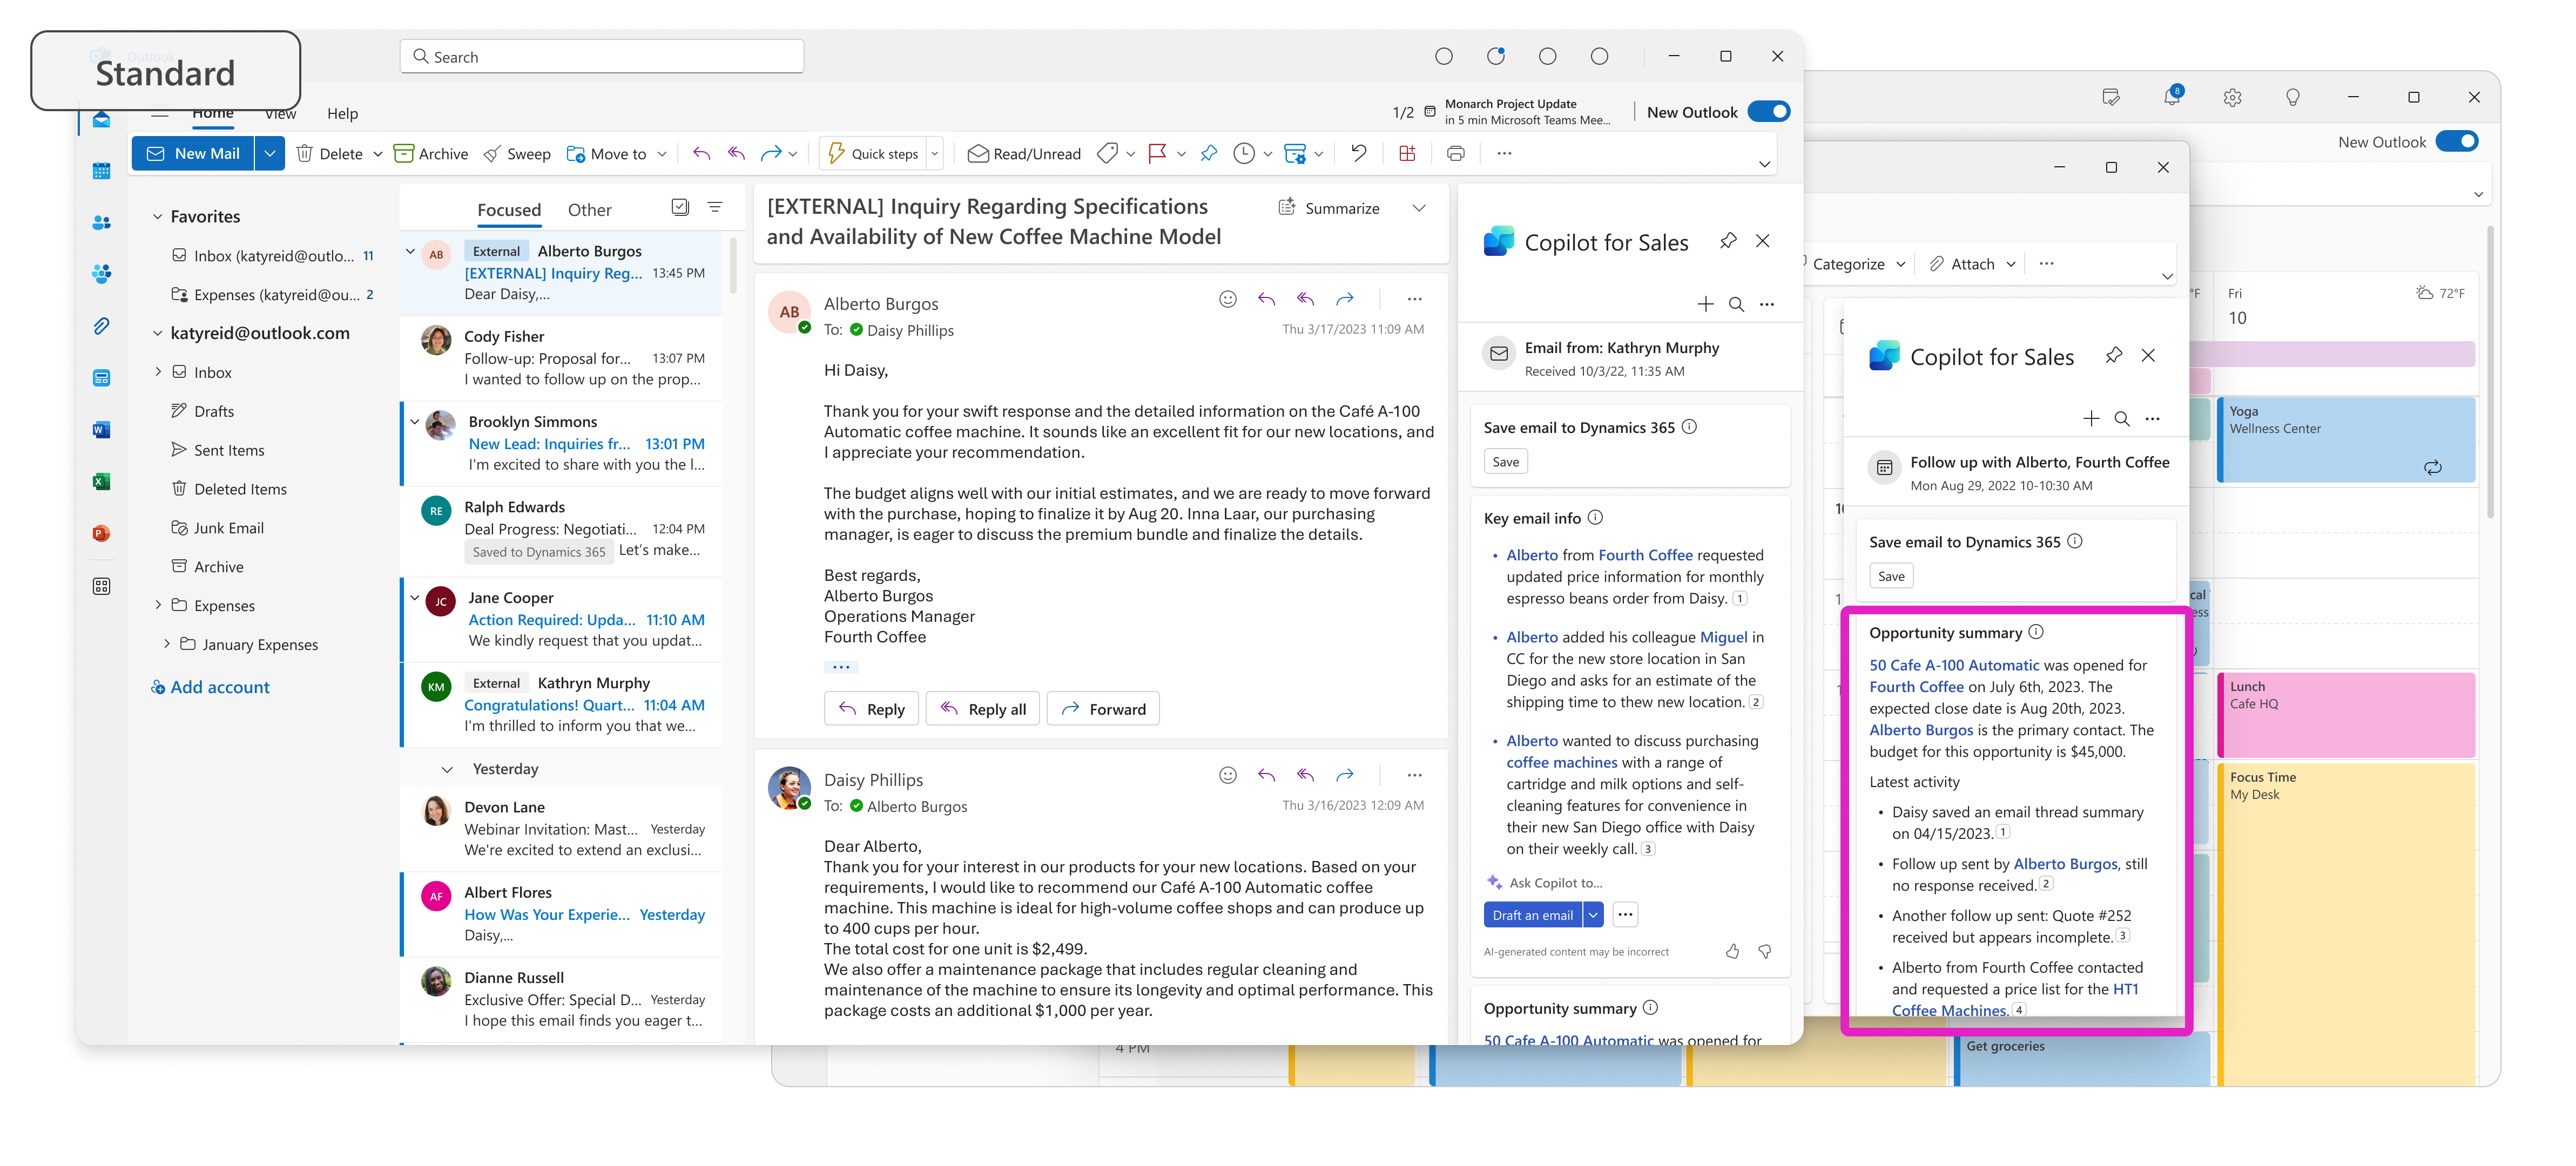Open Excel from the app sidebar

(x=101, y=481)
